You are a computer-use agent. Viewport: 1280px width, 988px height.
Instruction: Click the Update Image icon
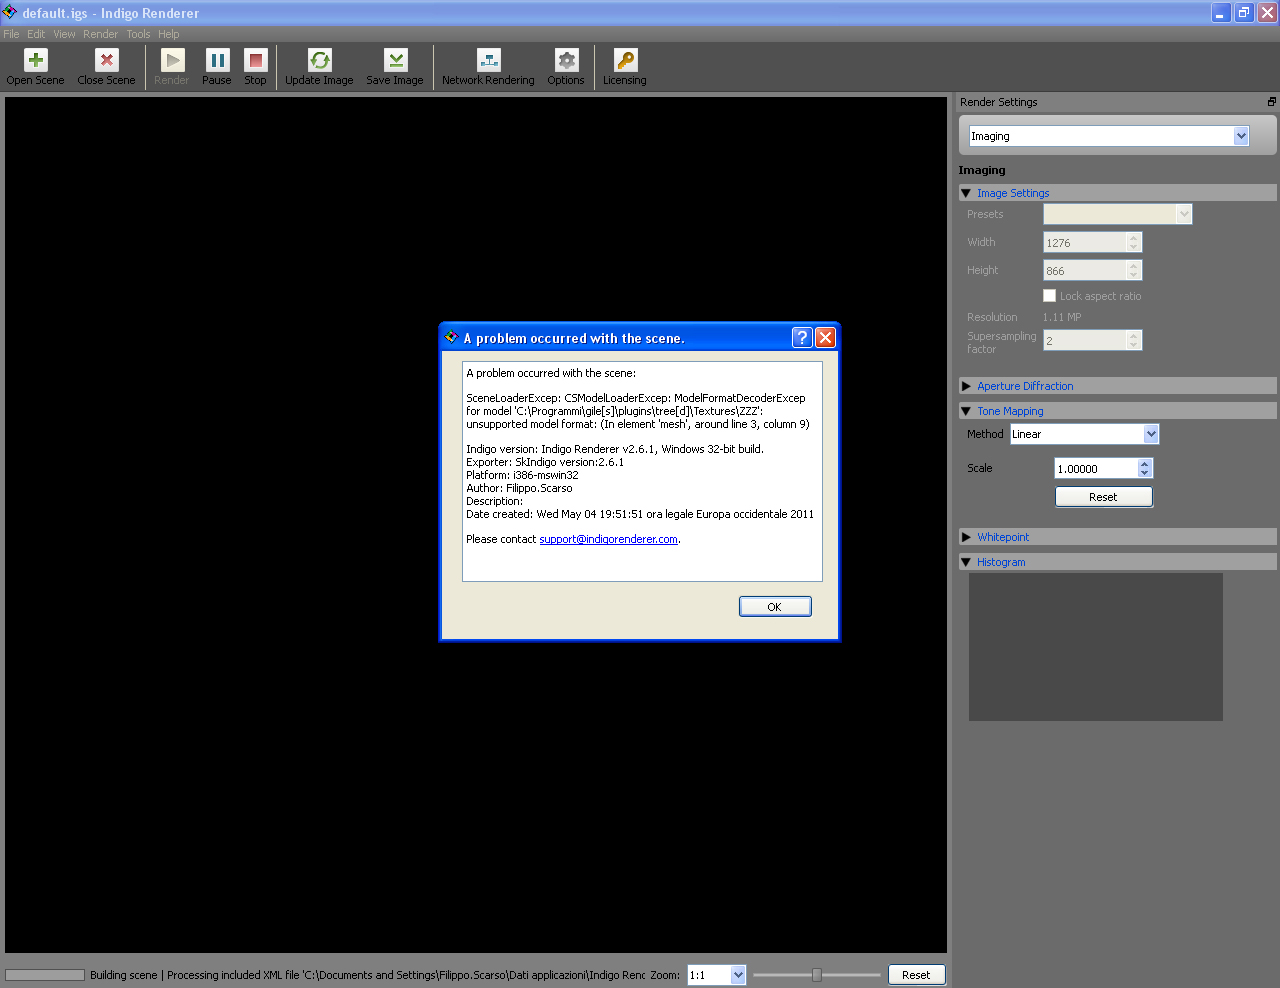click(320, 60)
